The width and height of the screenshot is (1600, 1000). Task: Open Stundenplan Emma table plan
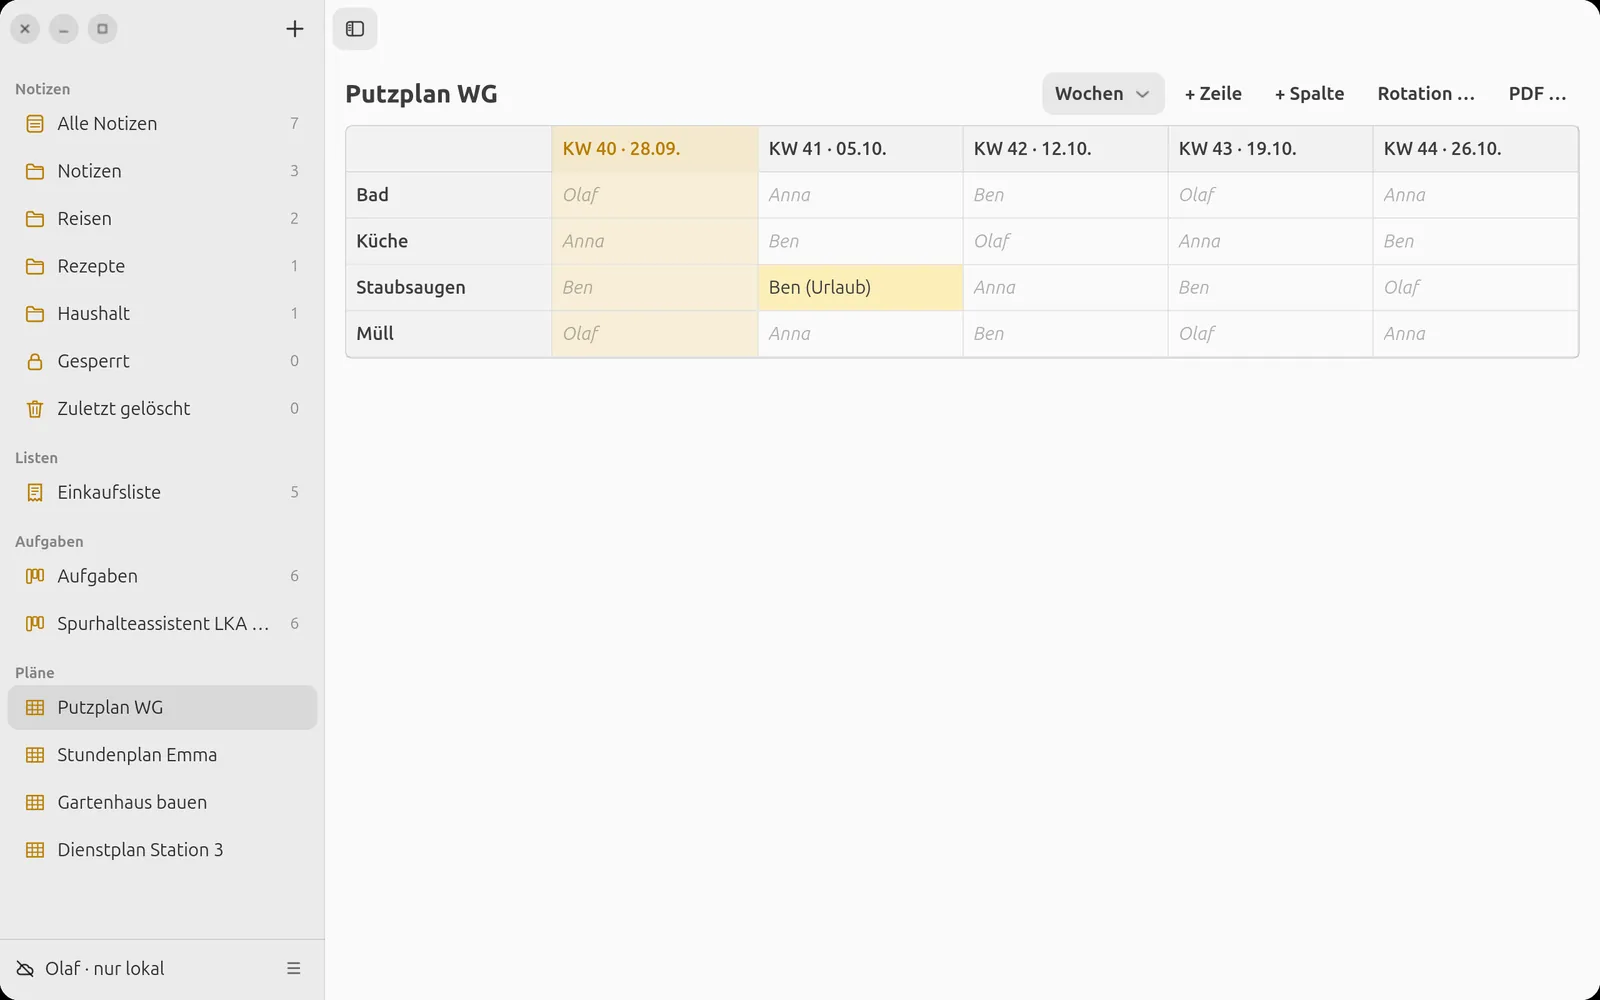[x=162, y=755]
